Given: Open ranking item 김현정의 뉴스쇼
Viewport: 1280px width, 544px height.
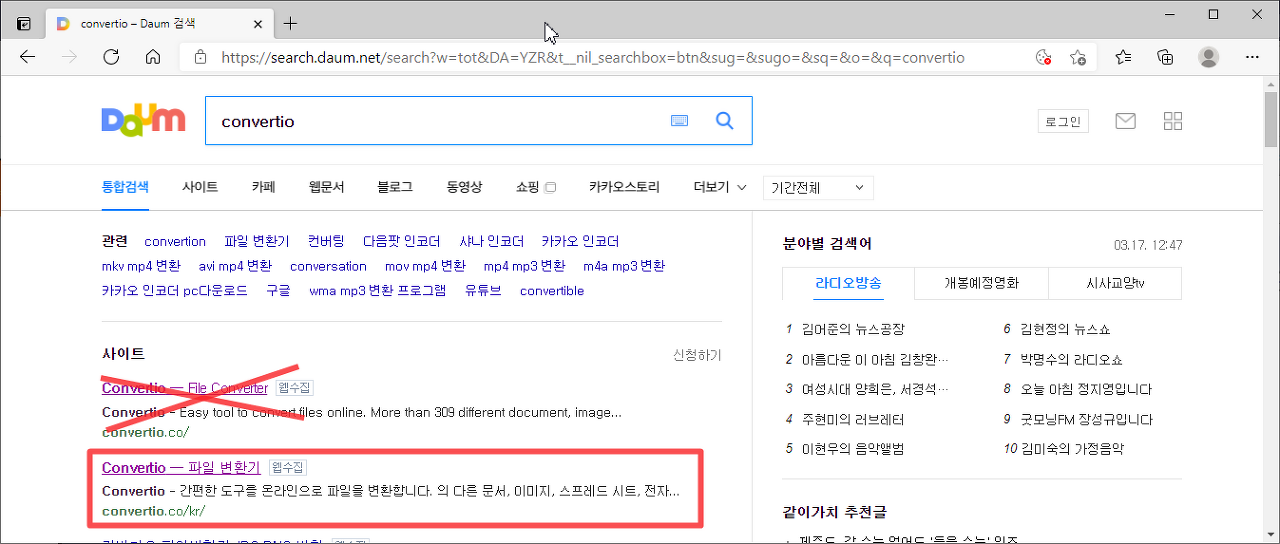Looking at the screenshot, I should click(x=1065, y=329).
